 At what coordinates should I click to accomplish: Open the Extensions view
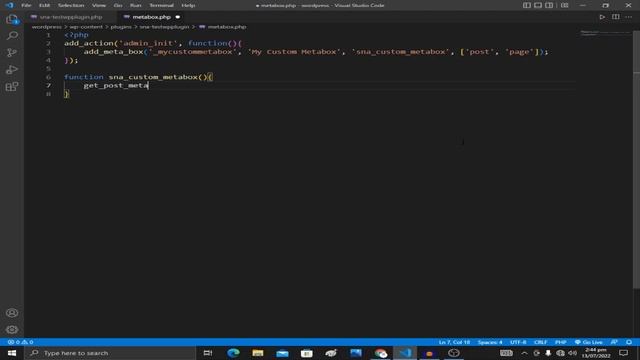(x=12, y=87)
